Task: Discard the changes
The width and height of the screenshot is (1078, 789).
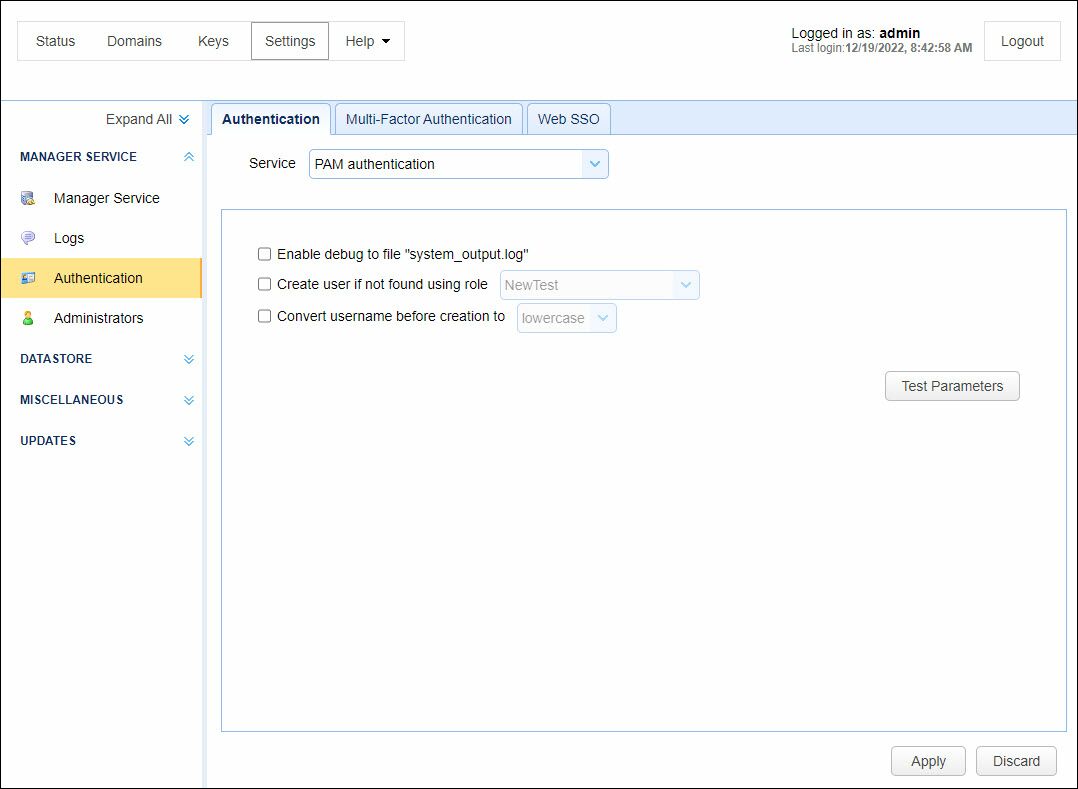Action: pos(1016,761)
